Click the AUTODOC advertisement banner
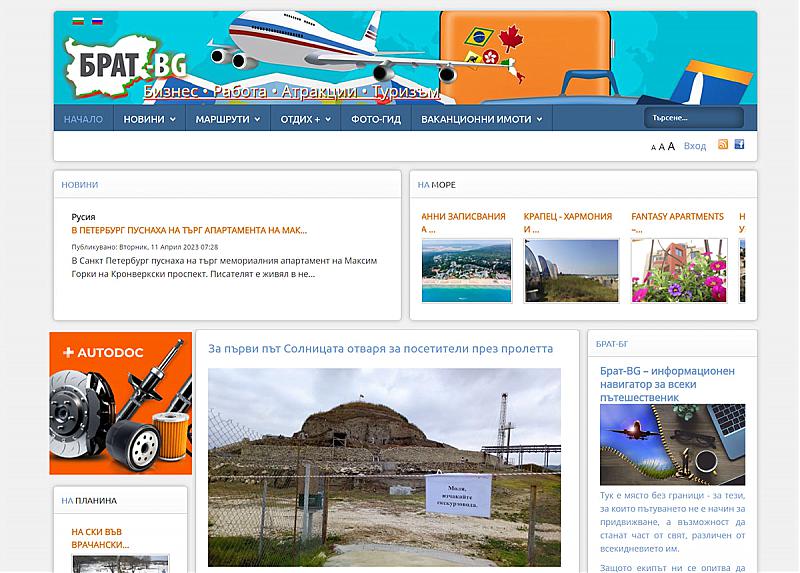The height and width of the screenshot is (573, 800). click(x=120, y=404)
